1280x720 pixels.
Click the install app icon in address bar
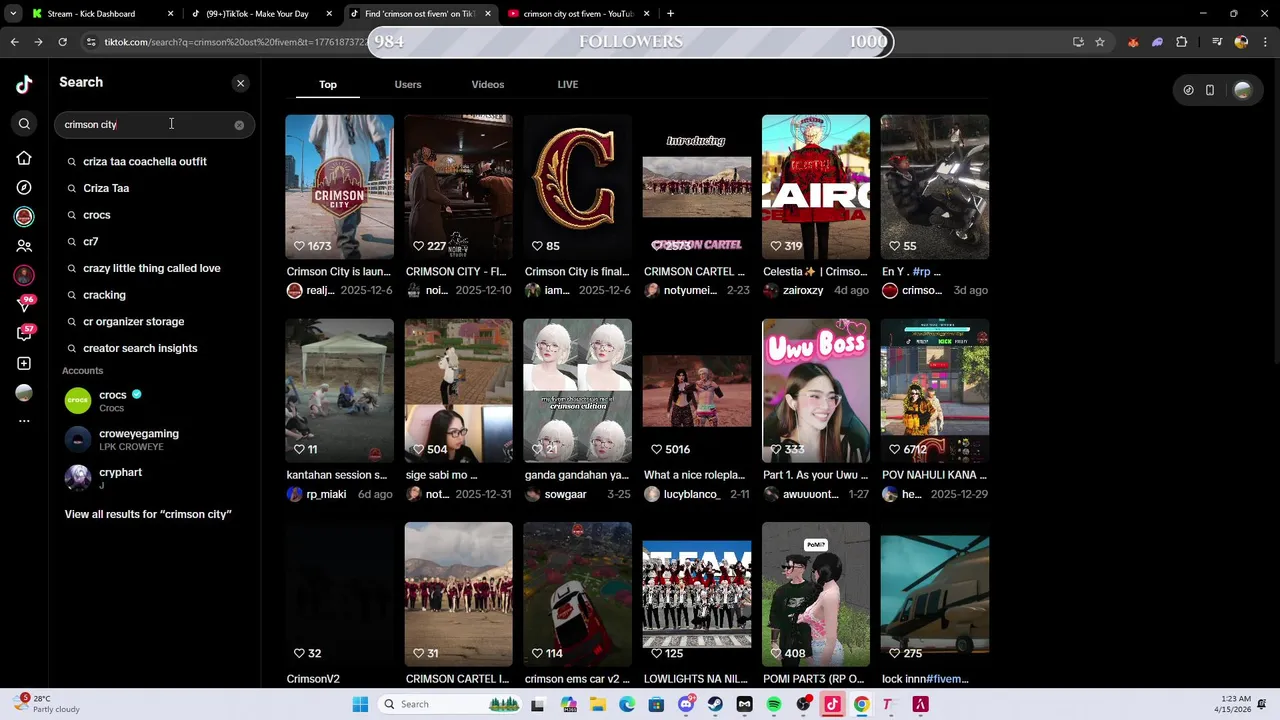(1078, 42)
